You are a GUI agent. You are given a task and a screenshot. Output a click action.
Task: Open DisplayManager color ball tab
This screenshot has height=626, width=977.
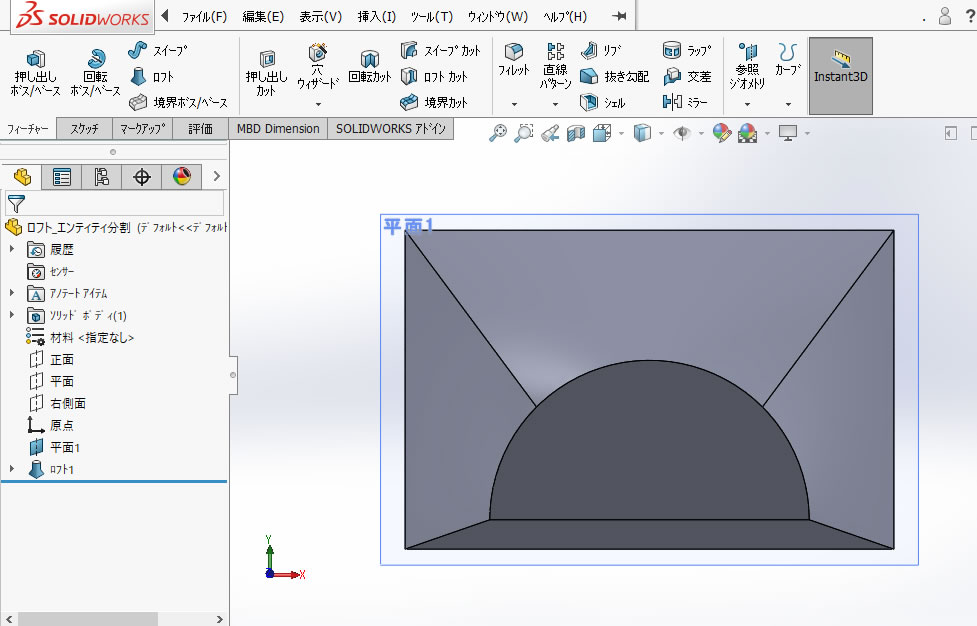coord(181,177)
